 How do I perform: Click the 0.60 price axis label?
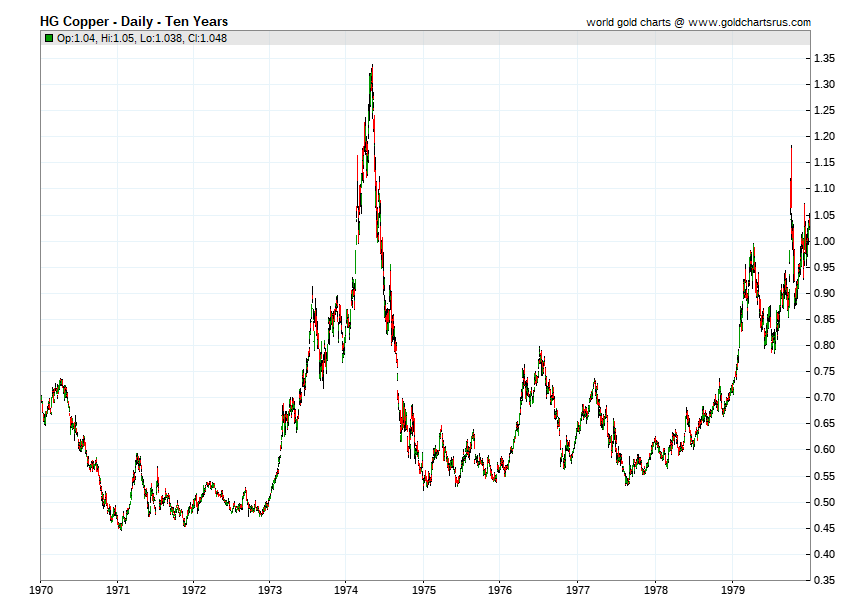tap(825, 450)
